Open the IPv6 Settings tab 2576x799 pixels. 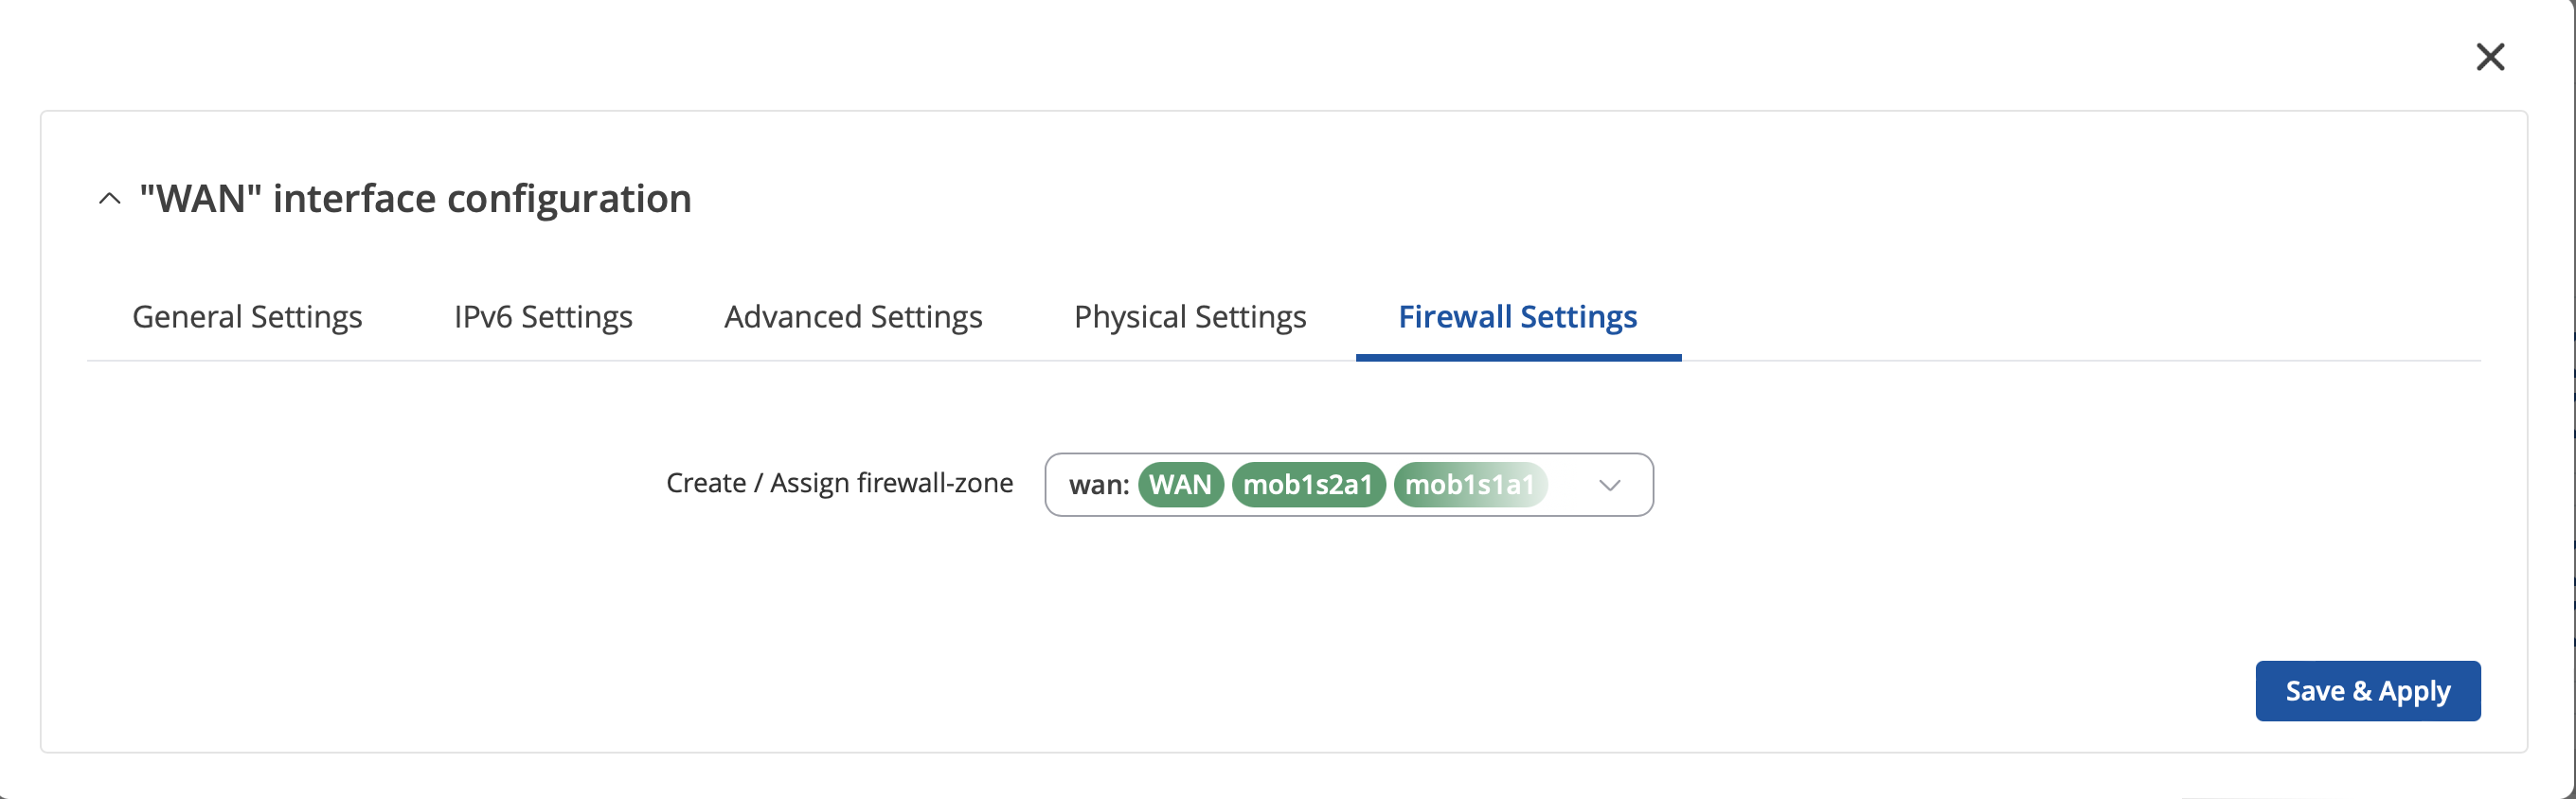point(543,317)
